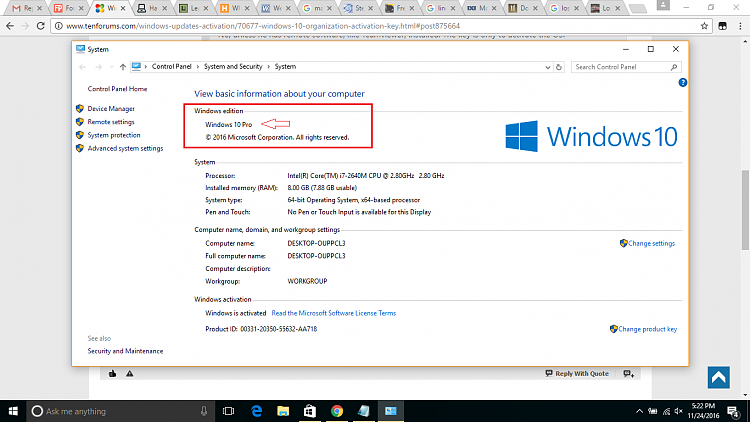Viewport: 750px width, 422px height.
Task: Open the taskbar clock showing 5:22 PM
Action: pos(703,411)
